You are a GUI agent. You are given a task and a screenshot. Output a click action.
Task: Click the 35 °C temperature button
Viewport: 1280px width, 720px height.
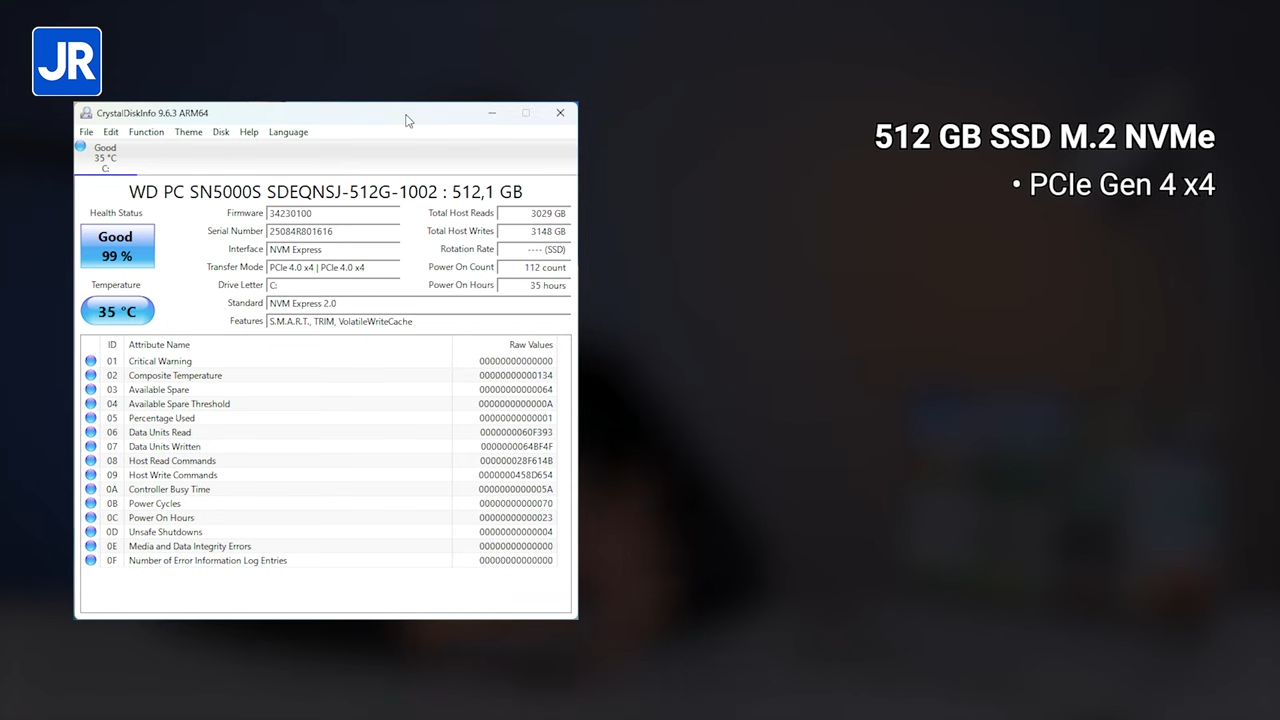click(117, 311)
